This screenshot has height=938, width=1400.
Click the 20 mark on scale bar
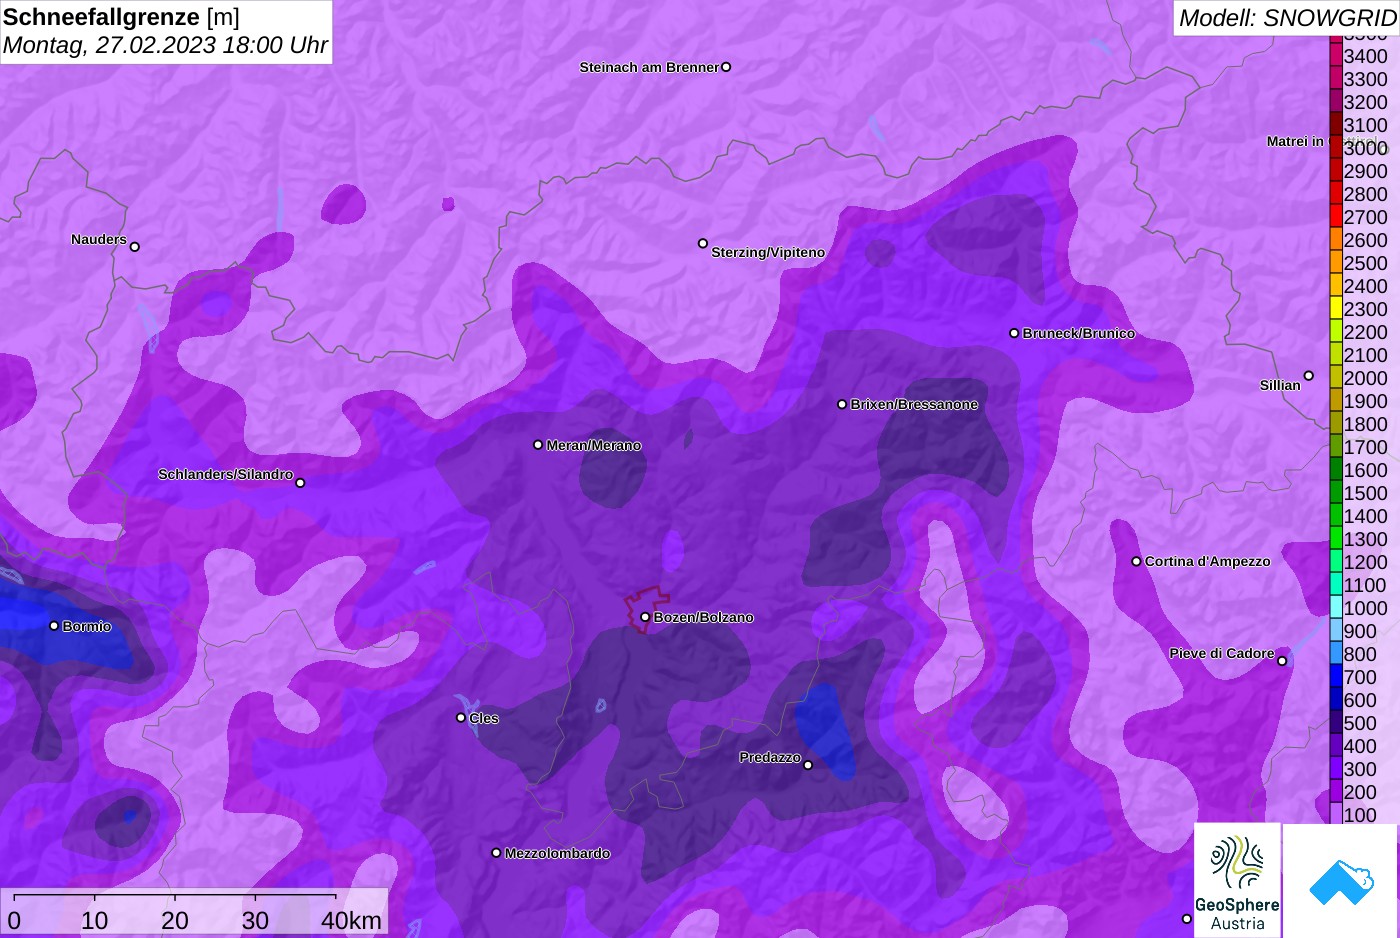click(175, 920)
